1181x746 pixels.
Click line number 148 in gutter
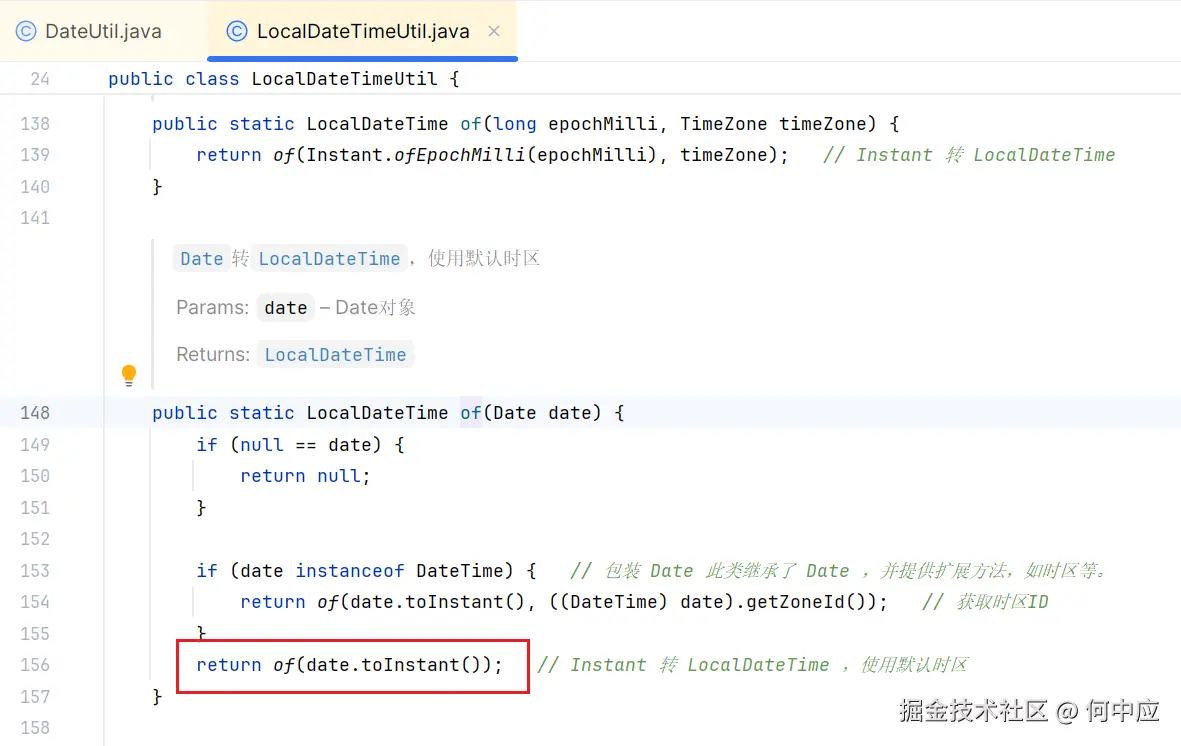tap(35, 413)
